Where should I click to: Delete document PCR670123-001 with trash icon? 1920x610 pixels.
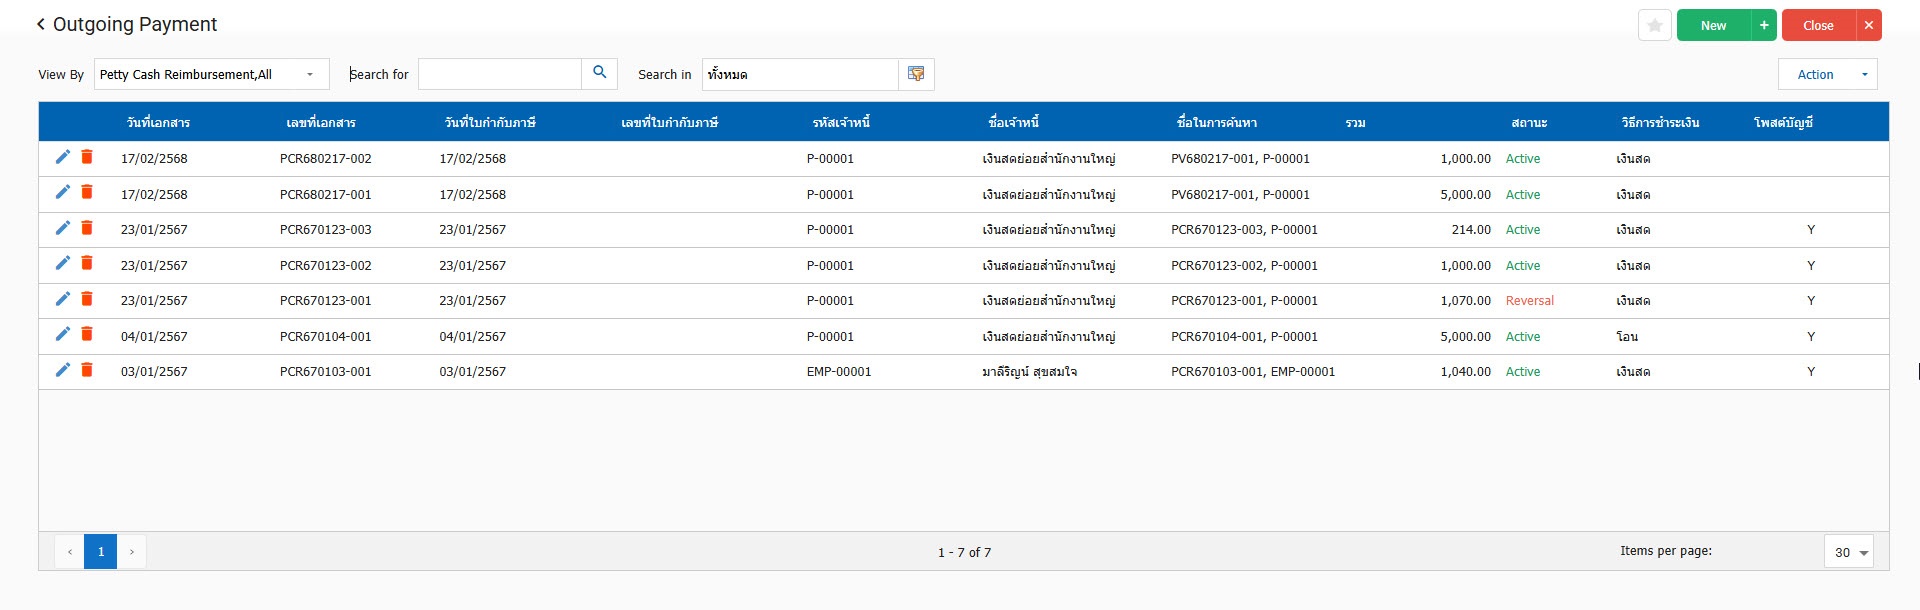pos(87,299)
